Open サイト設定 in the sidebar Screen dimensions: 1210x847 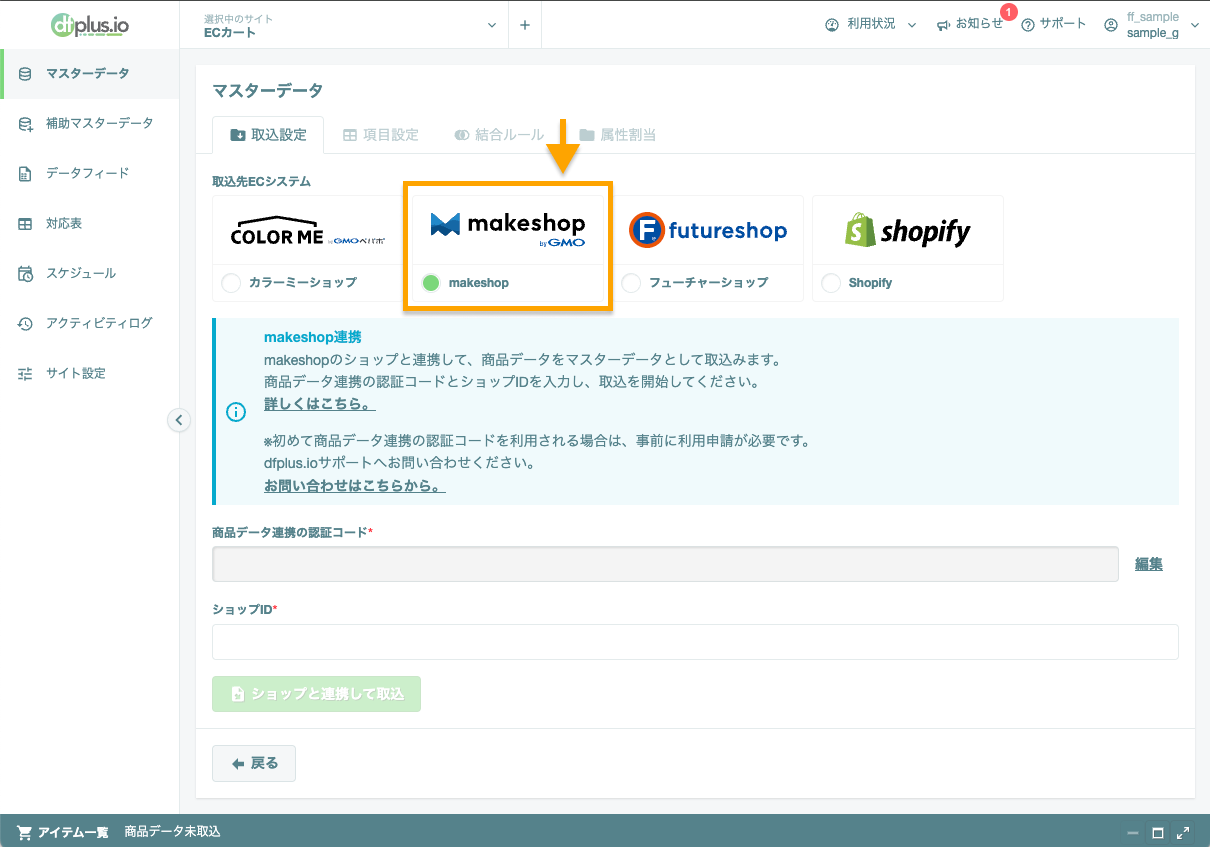pos(90,373)
